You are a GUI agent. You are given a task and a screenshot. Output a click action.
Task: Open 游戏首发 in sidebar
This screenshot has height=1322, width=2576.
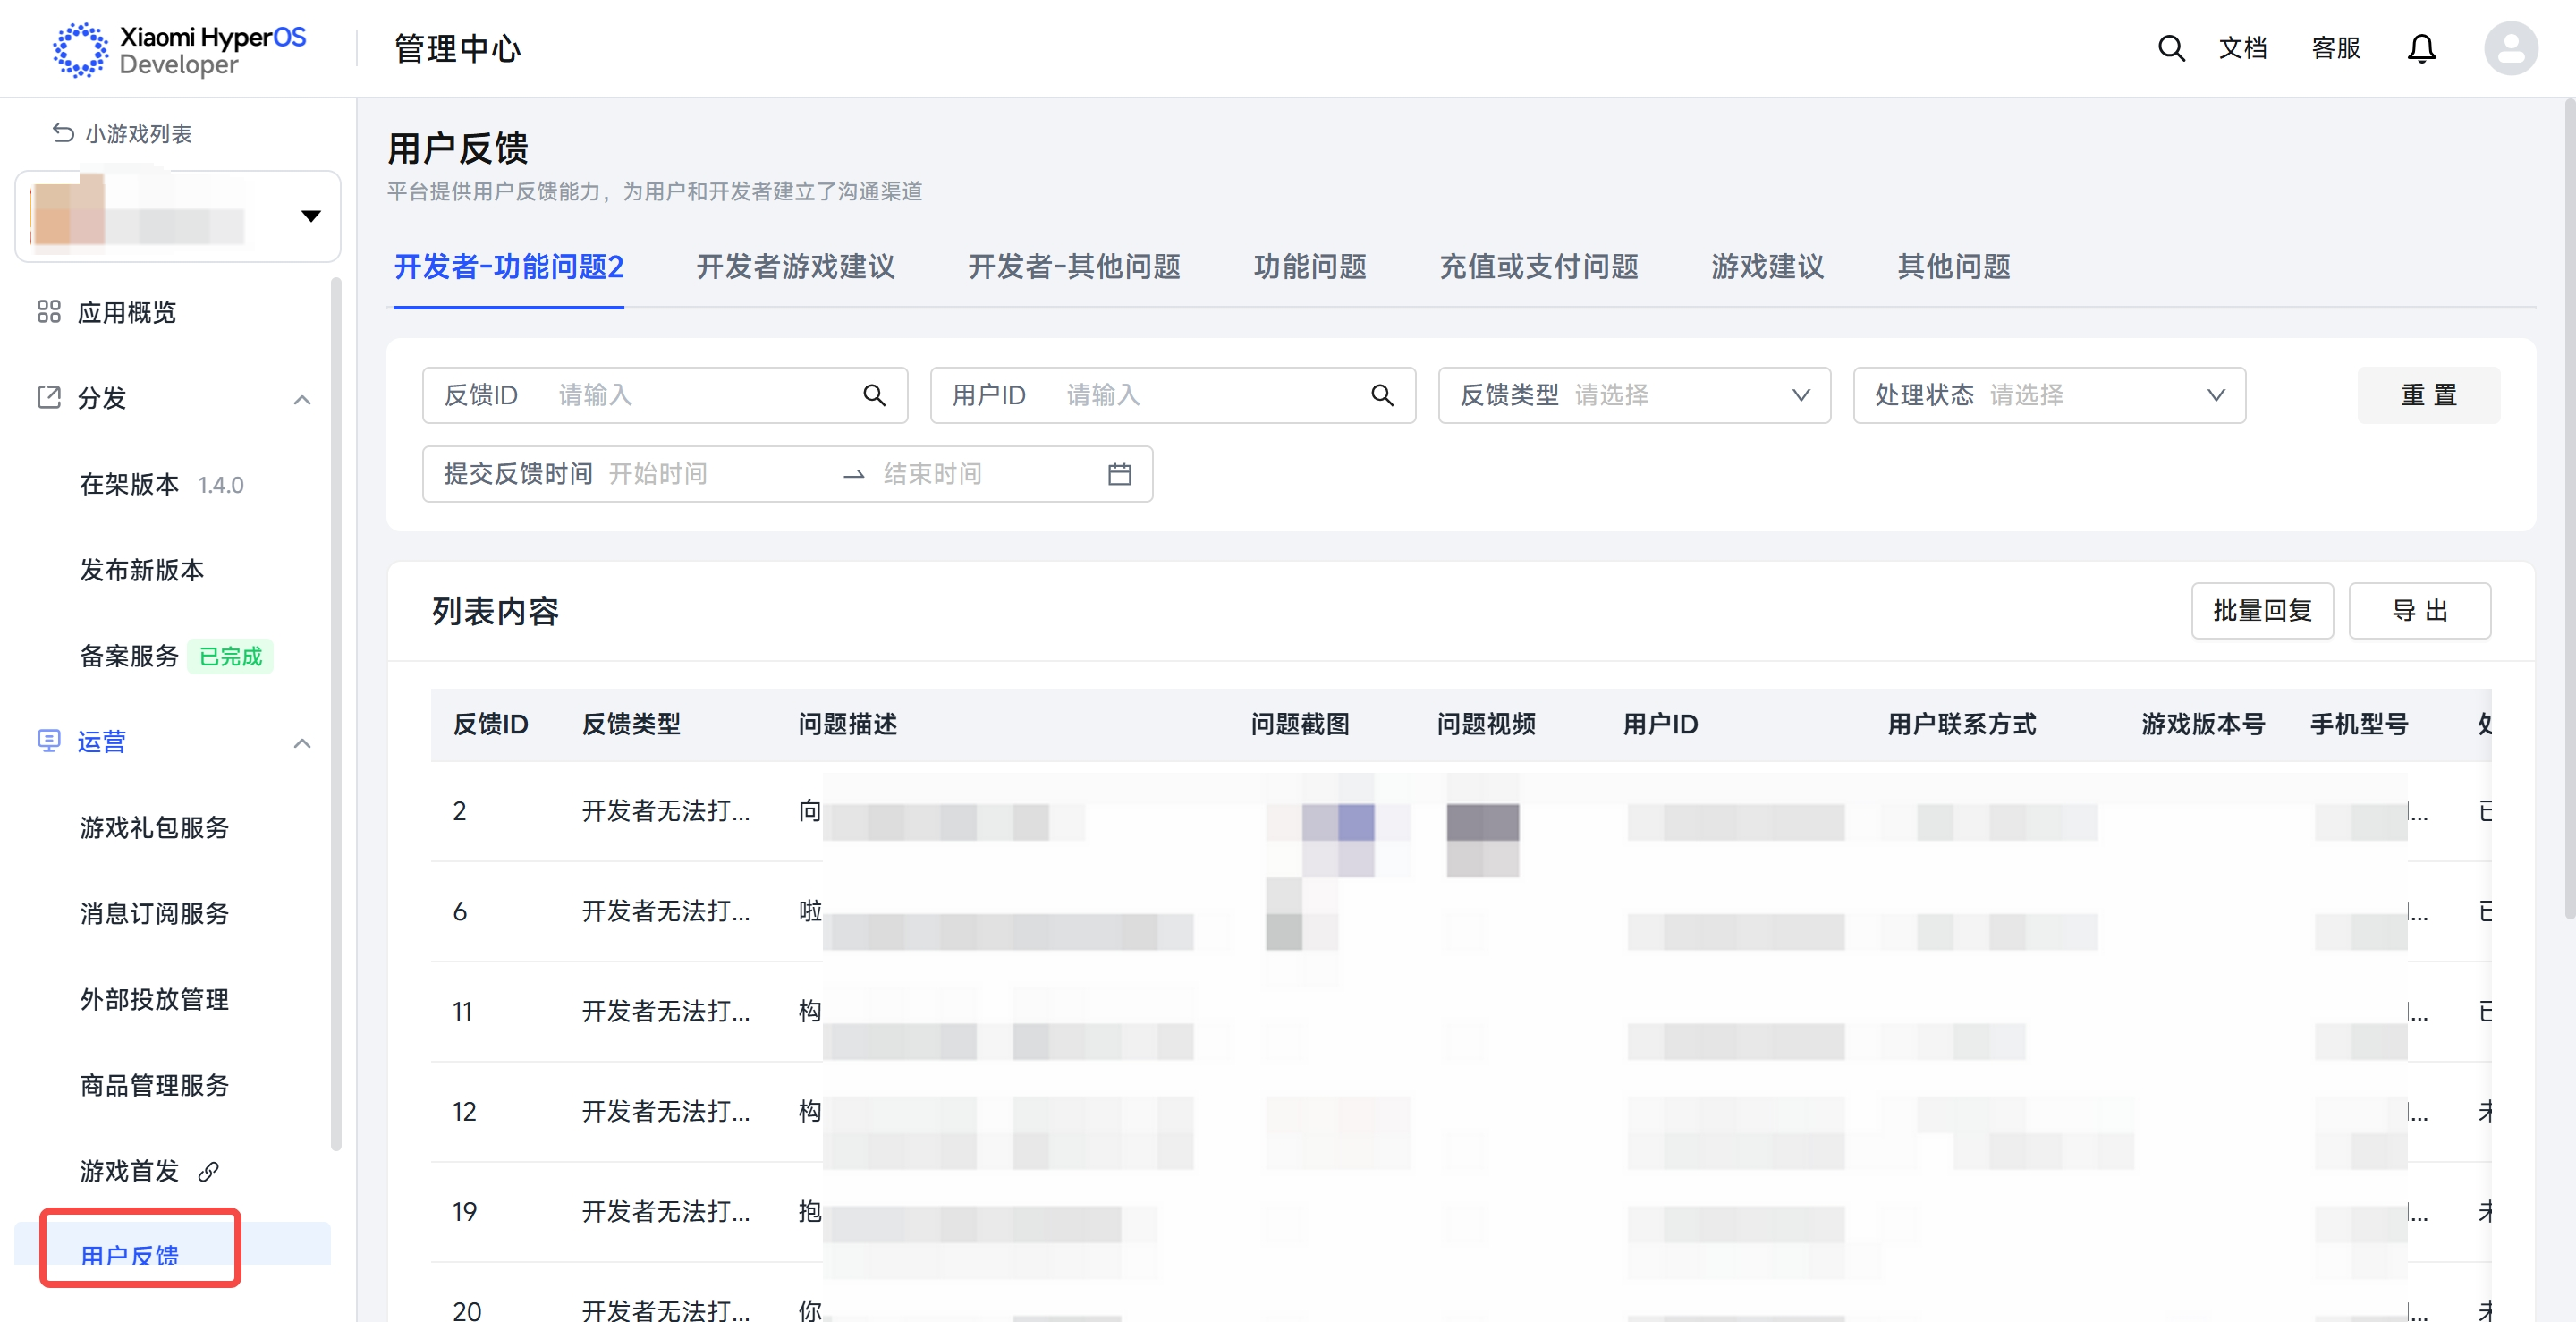(x=129, y=1171)
